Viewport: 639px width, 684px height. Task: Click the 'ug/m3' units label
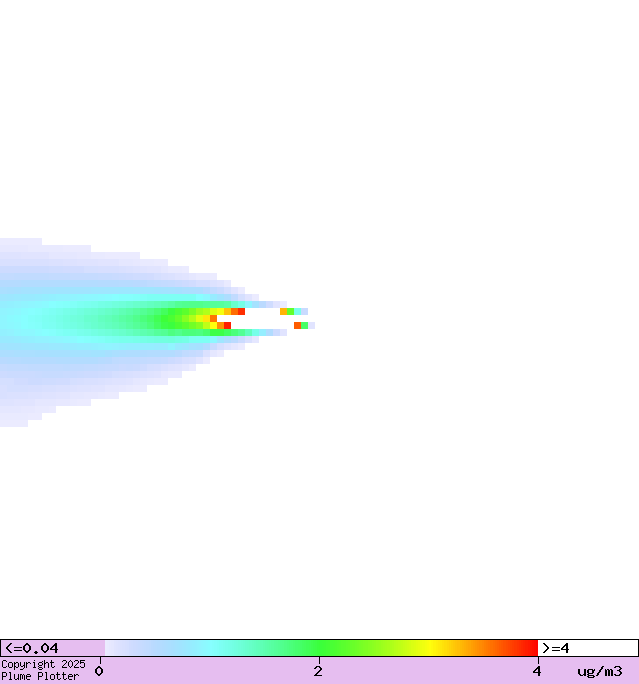(x=600, y=671)
